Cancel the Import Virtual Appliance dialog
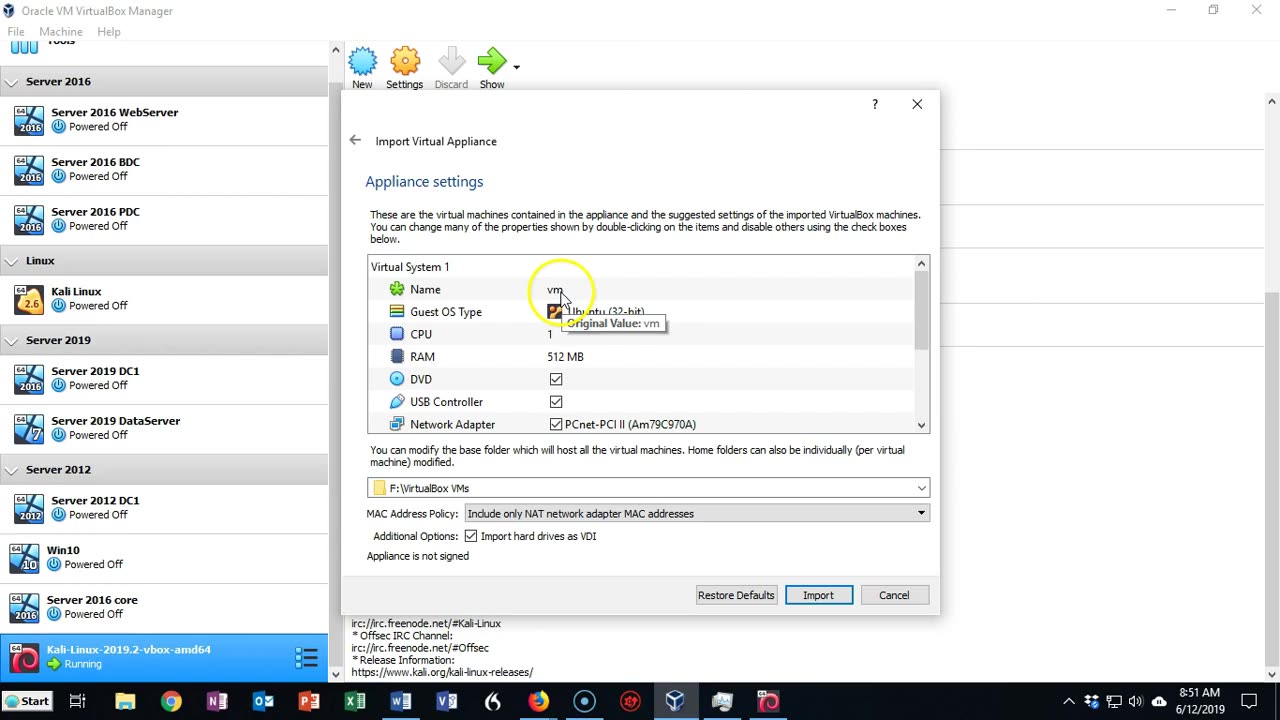The image size is (1280, 720). (894, 595)
